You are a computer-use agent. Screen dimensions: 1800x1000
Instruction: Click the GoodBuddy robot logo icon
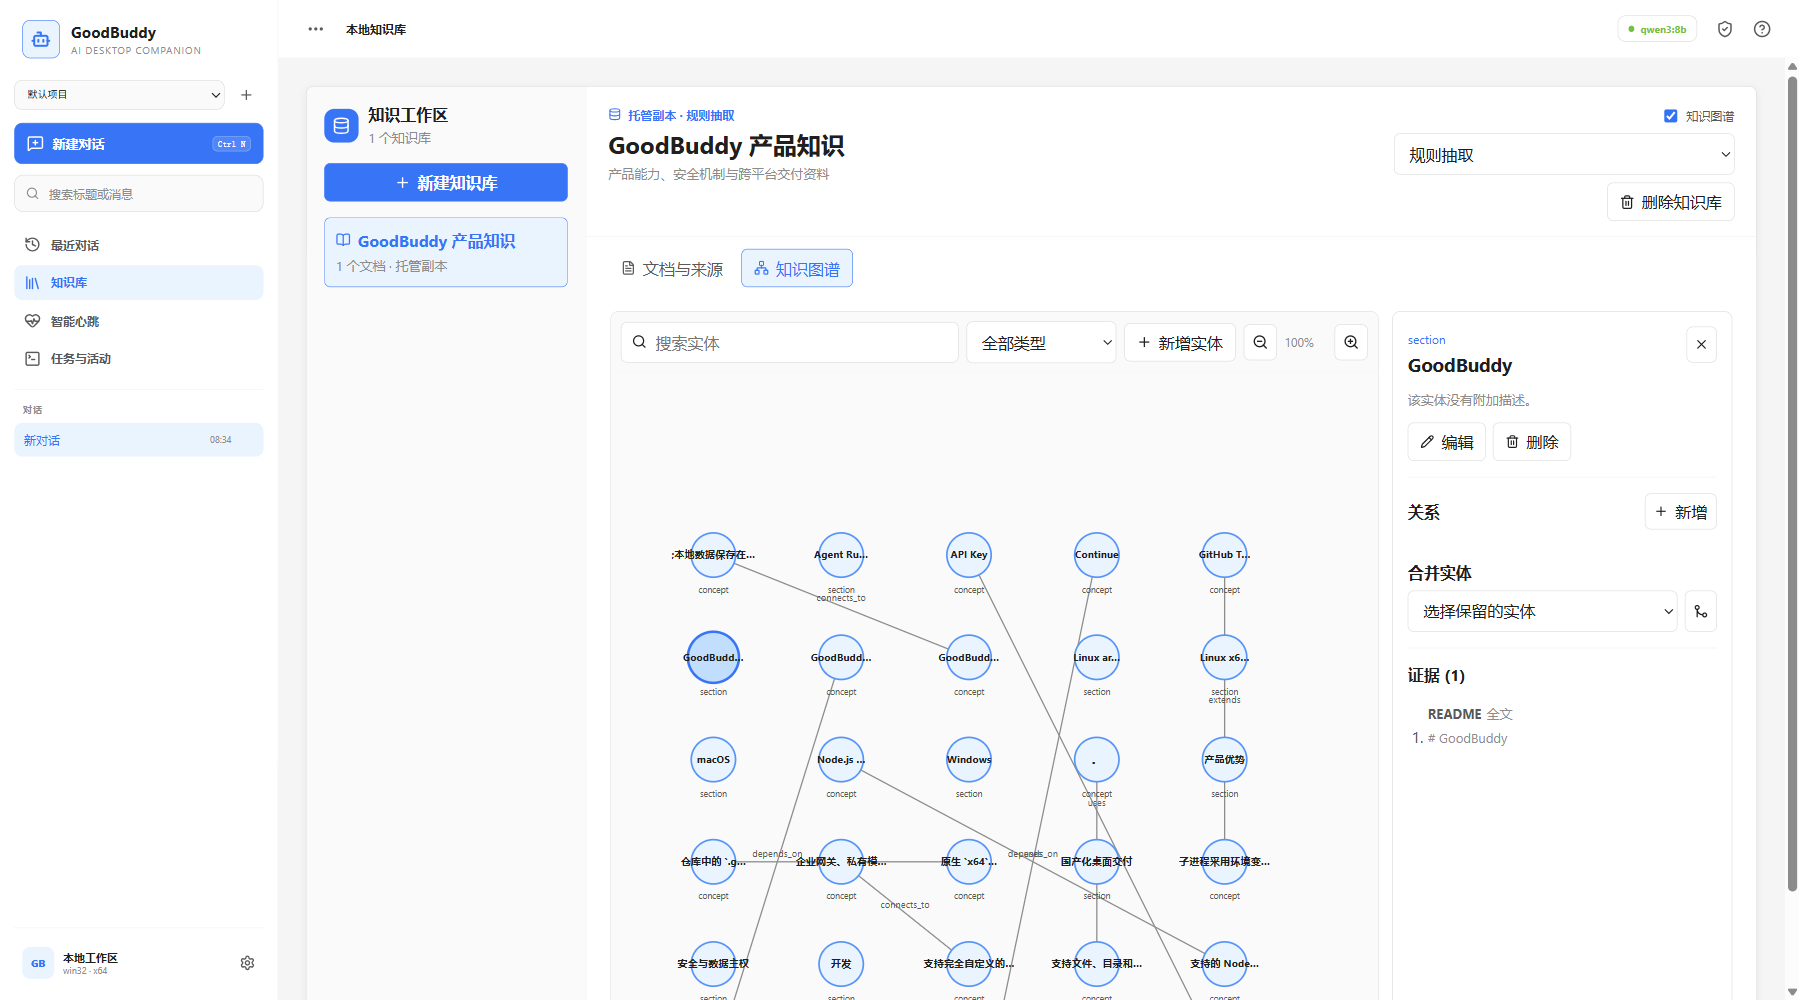click(41, 40)
